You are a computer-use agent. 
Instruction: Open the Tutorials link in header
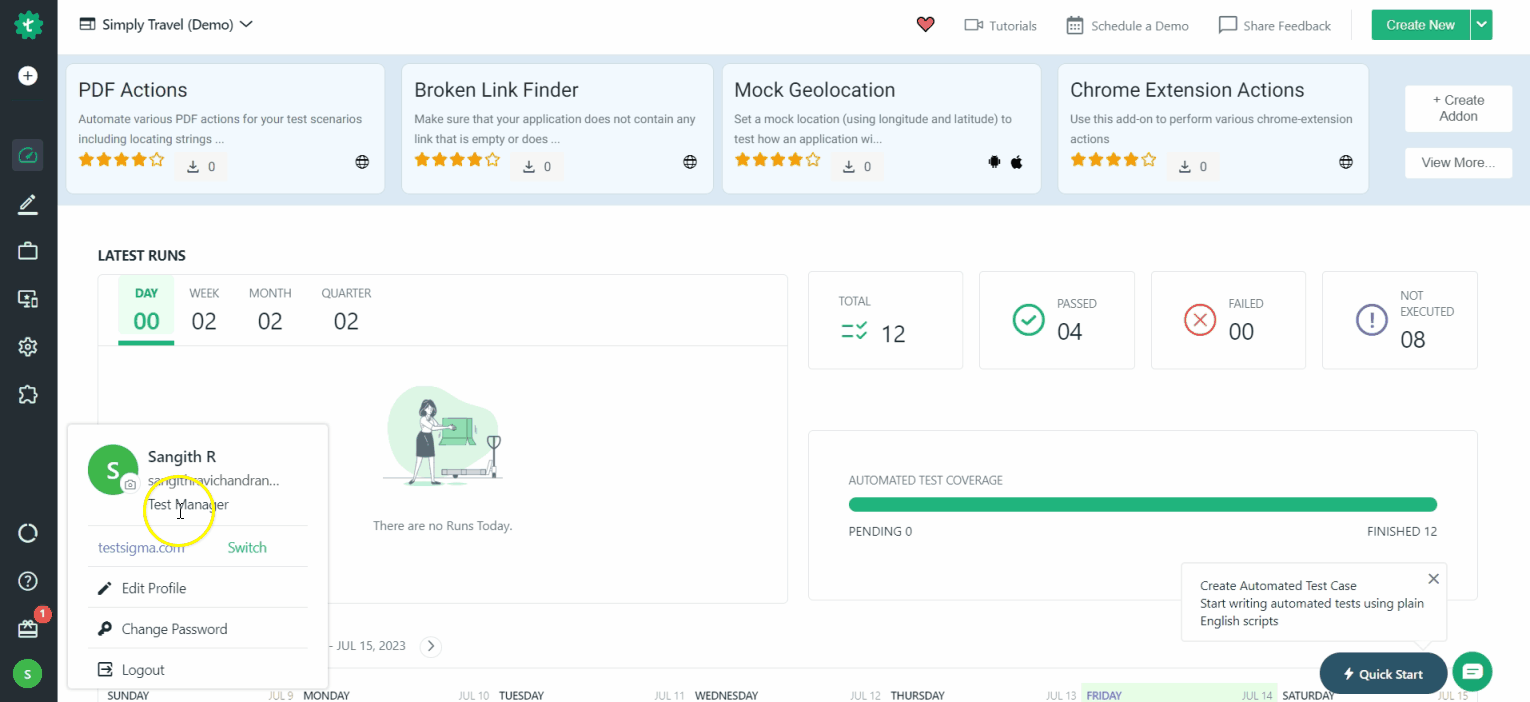1000,25
